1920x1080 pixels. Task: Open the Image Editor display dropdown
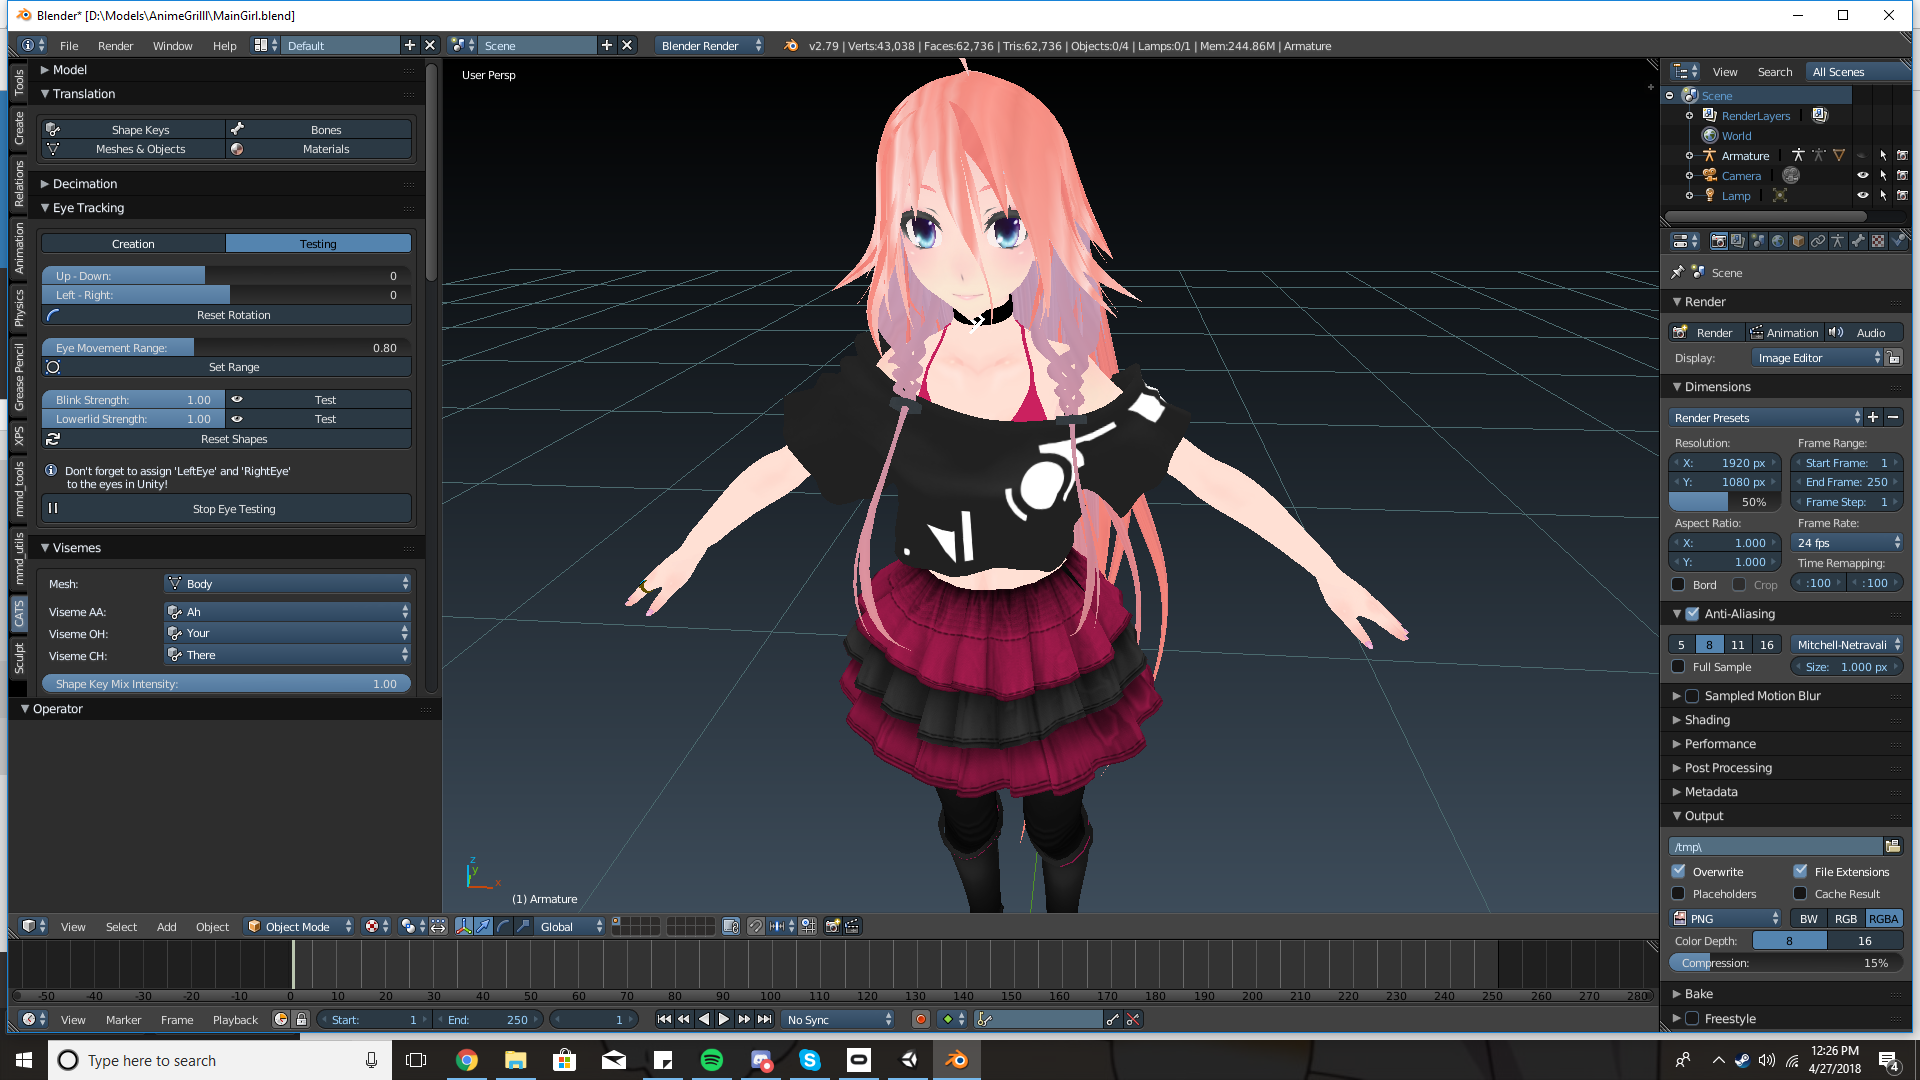1818,357
